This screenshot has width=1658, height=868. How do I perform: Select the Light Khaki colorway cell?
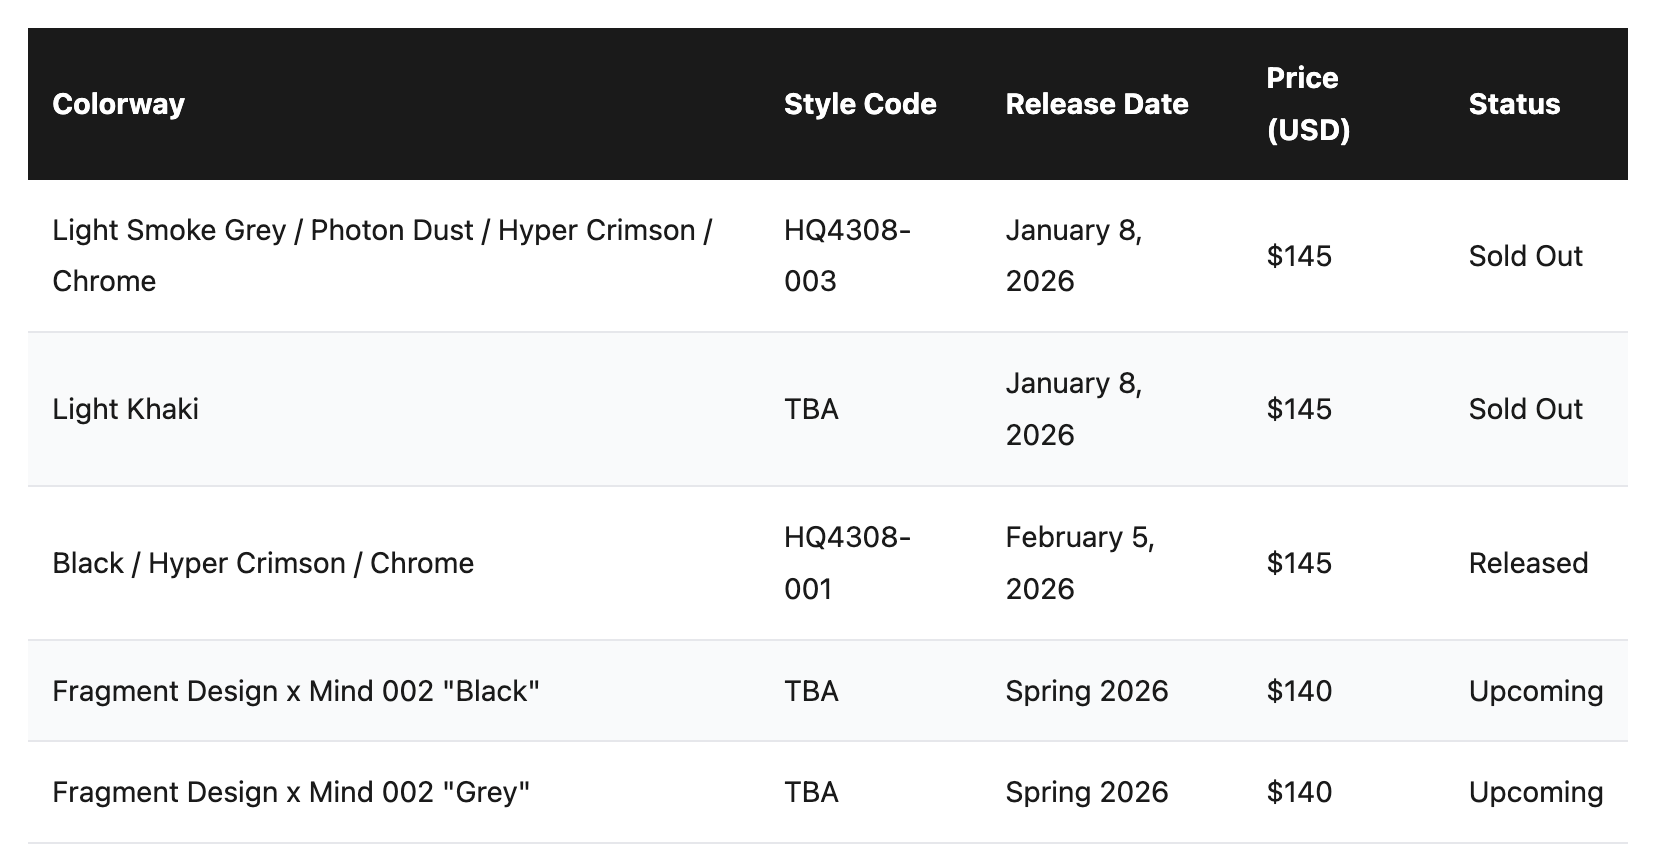click(126, 409)
